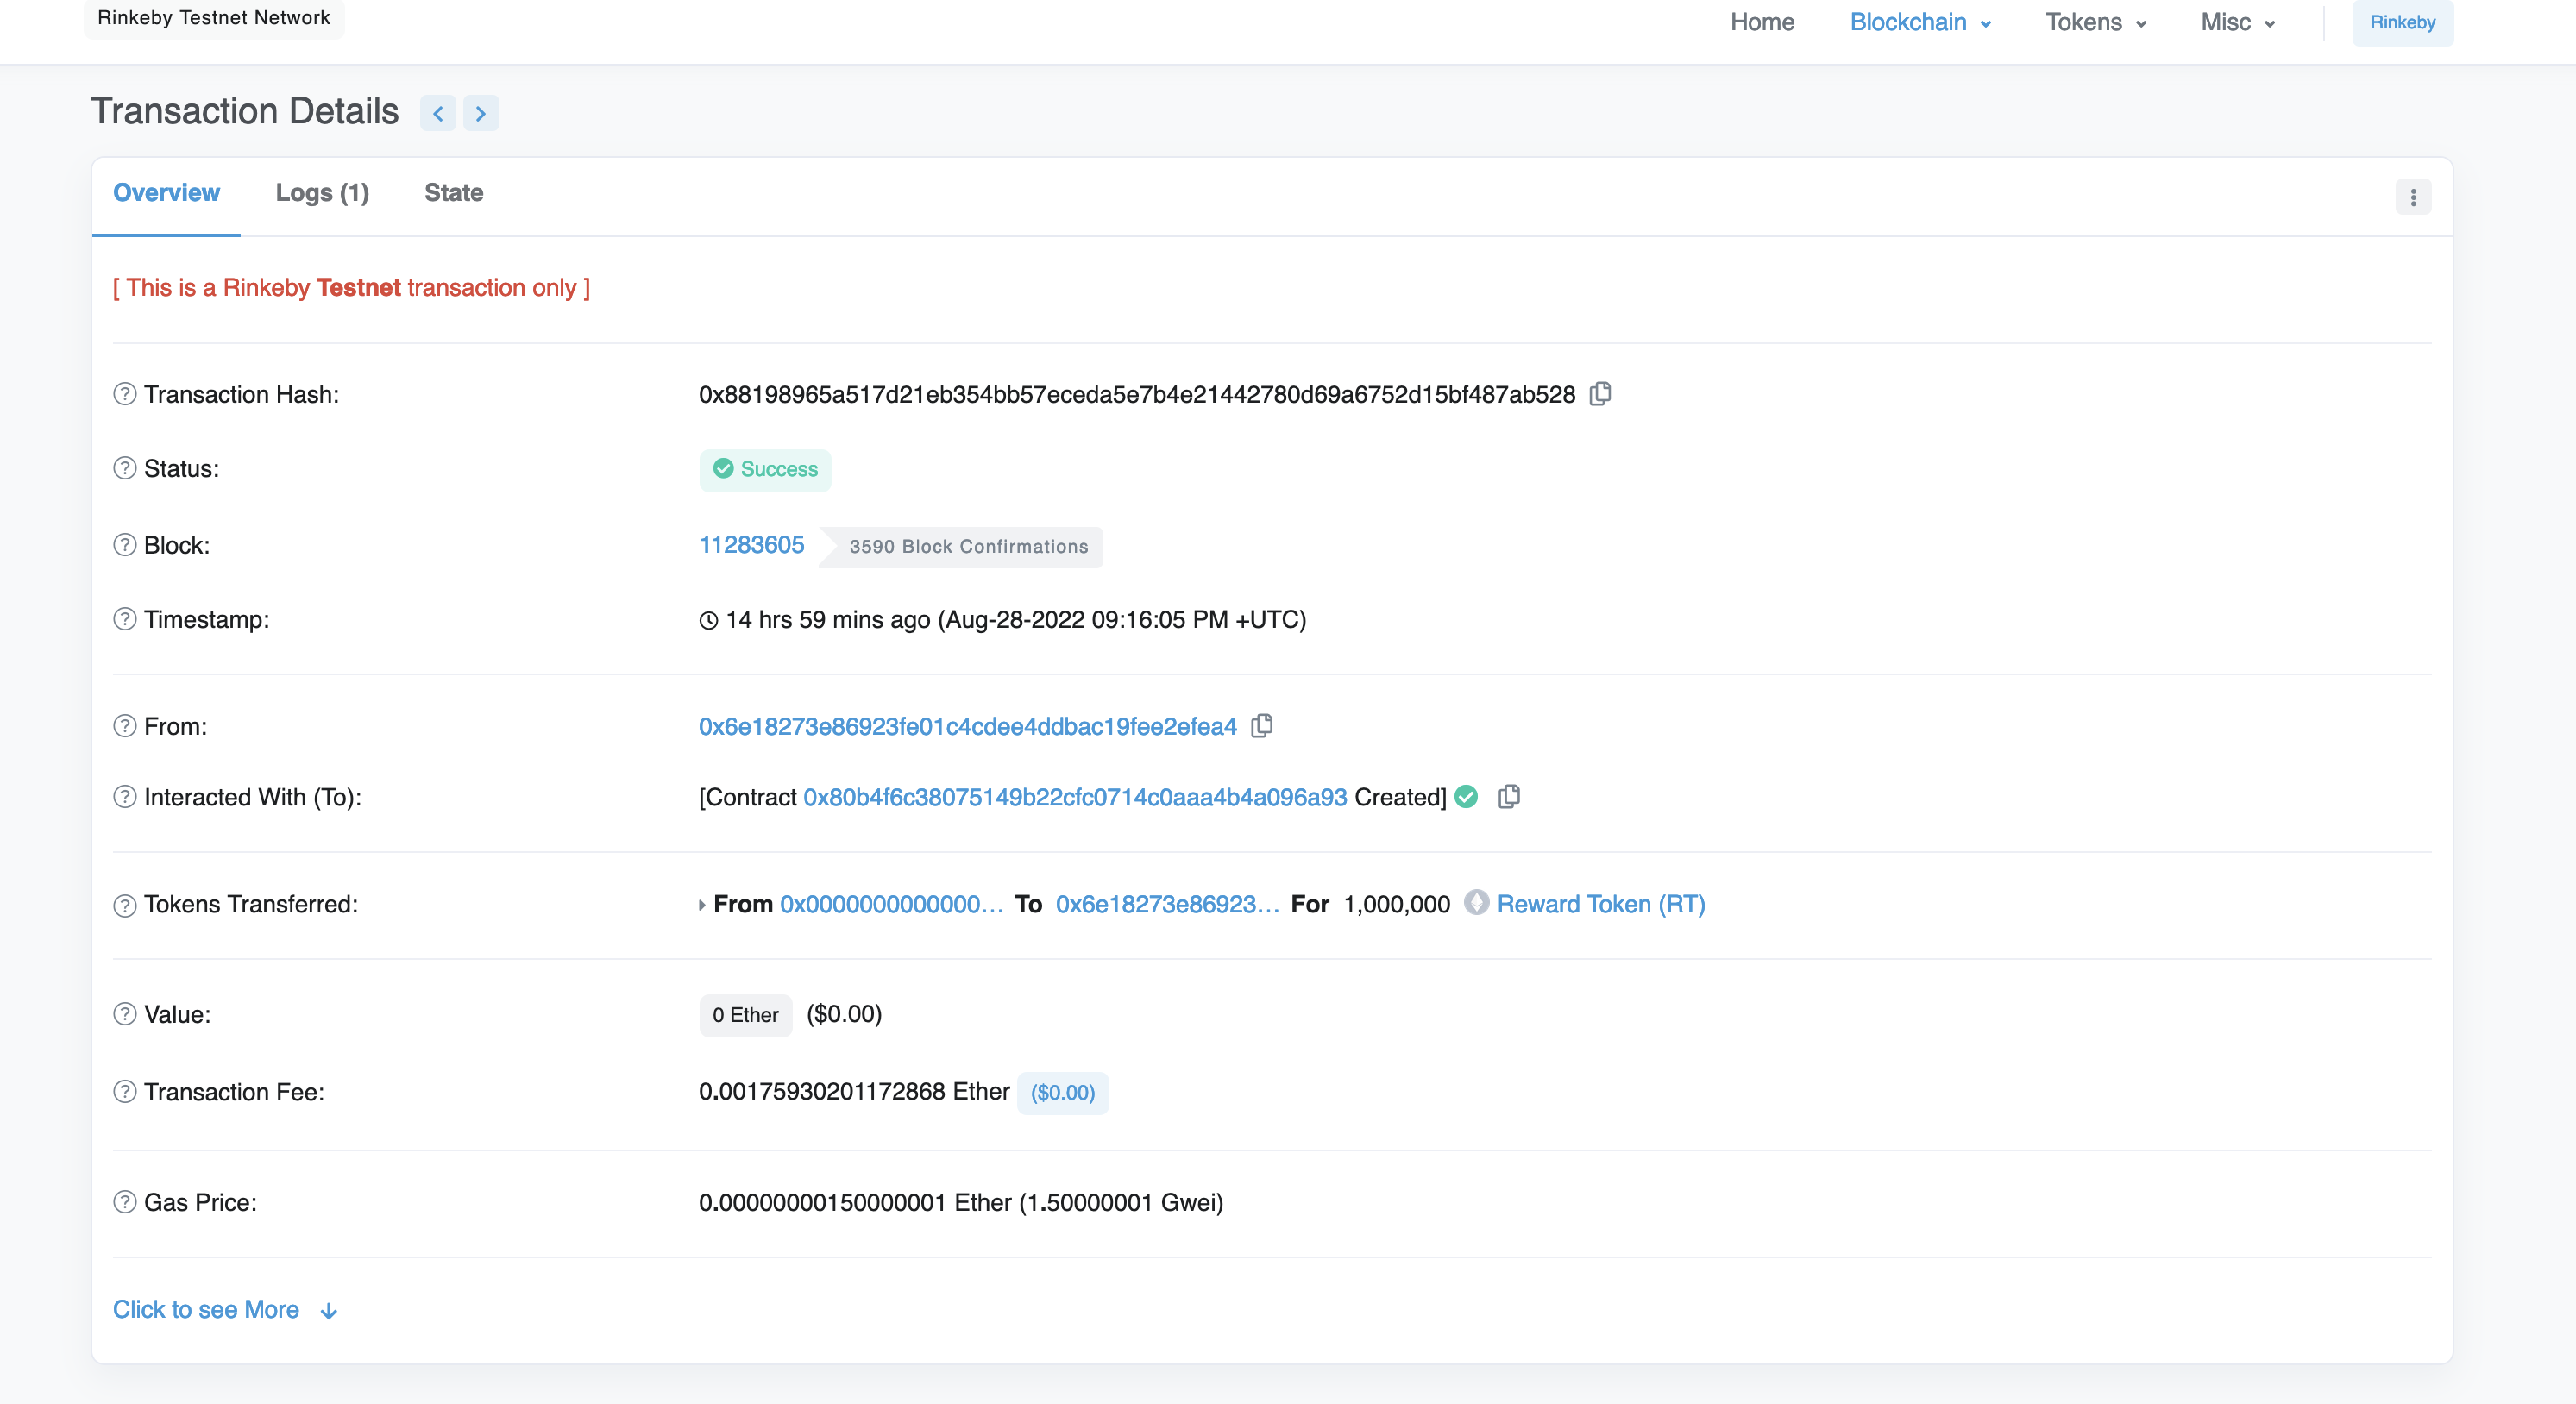
Task: Switch to the State tab
Action: coord(453,193)
